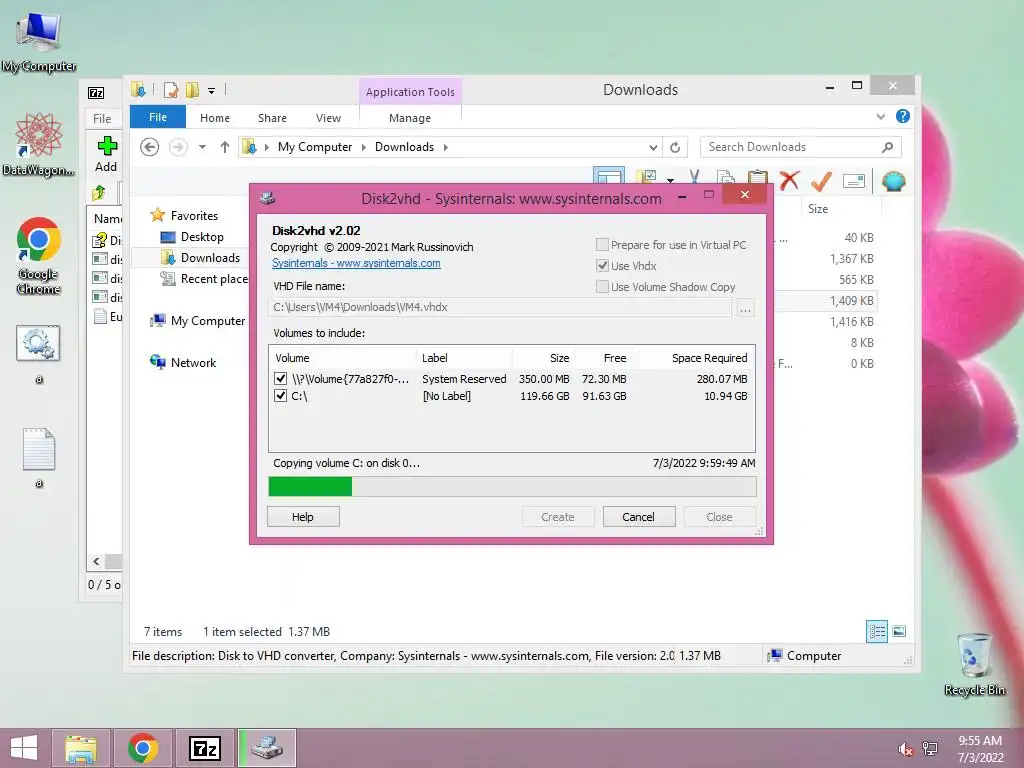The height and width of the screenshot is (768, 1024).
Task: Open the Explorer File tab
Action: (x=158, y=117)
